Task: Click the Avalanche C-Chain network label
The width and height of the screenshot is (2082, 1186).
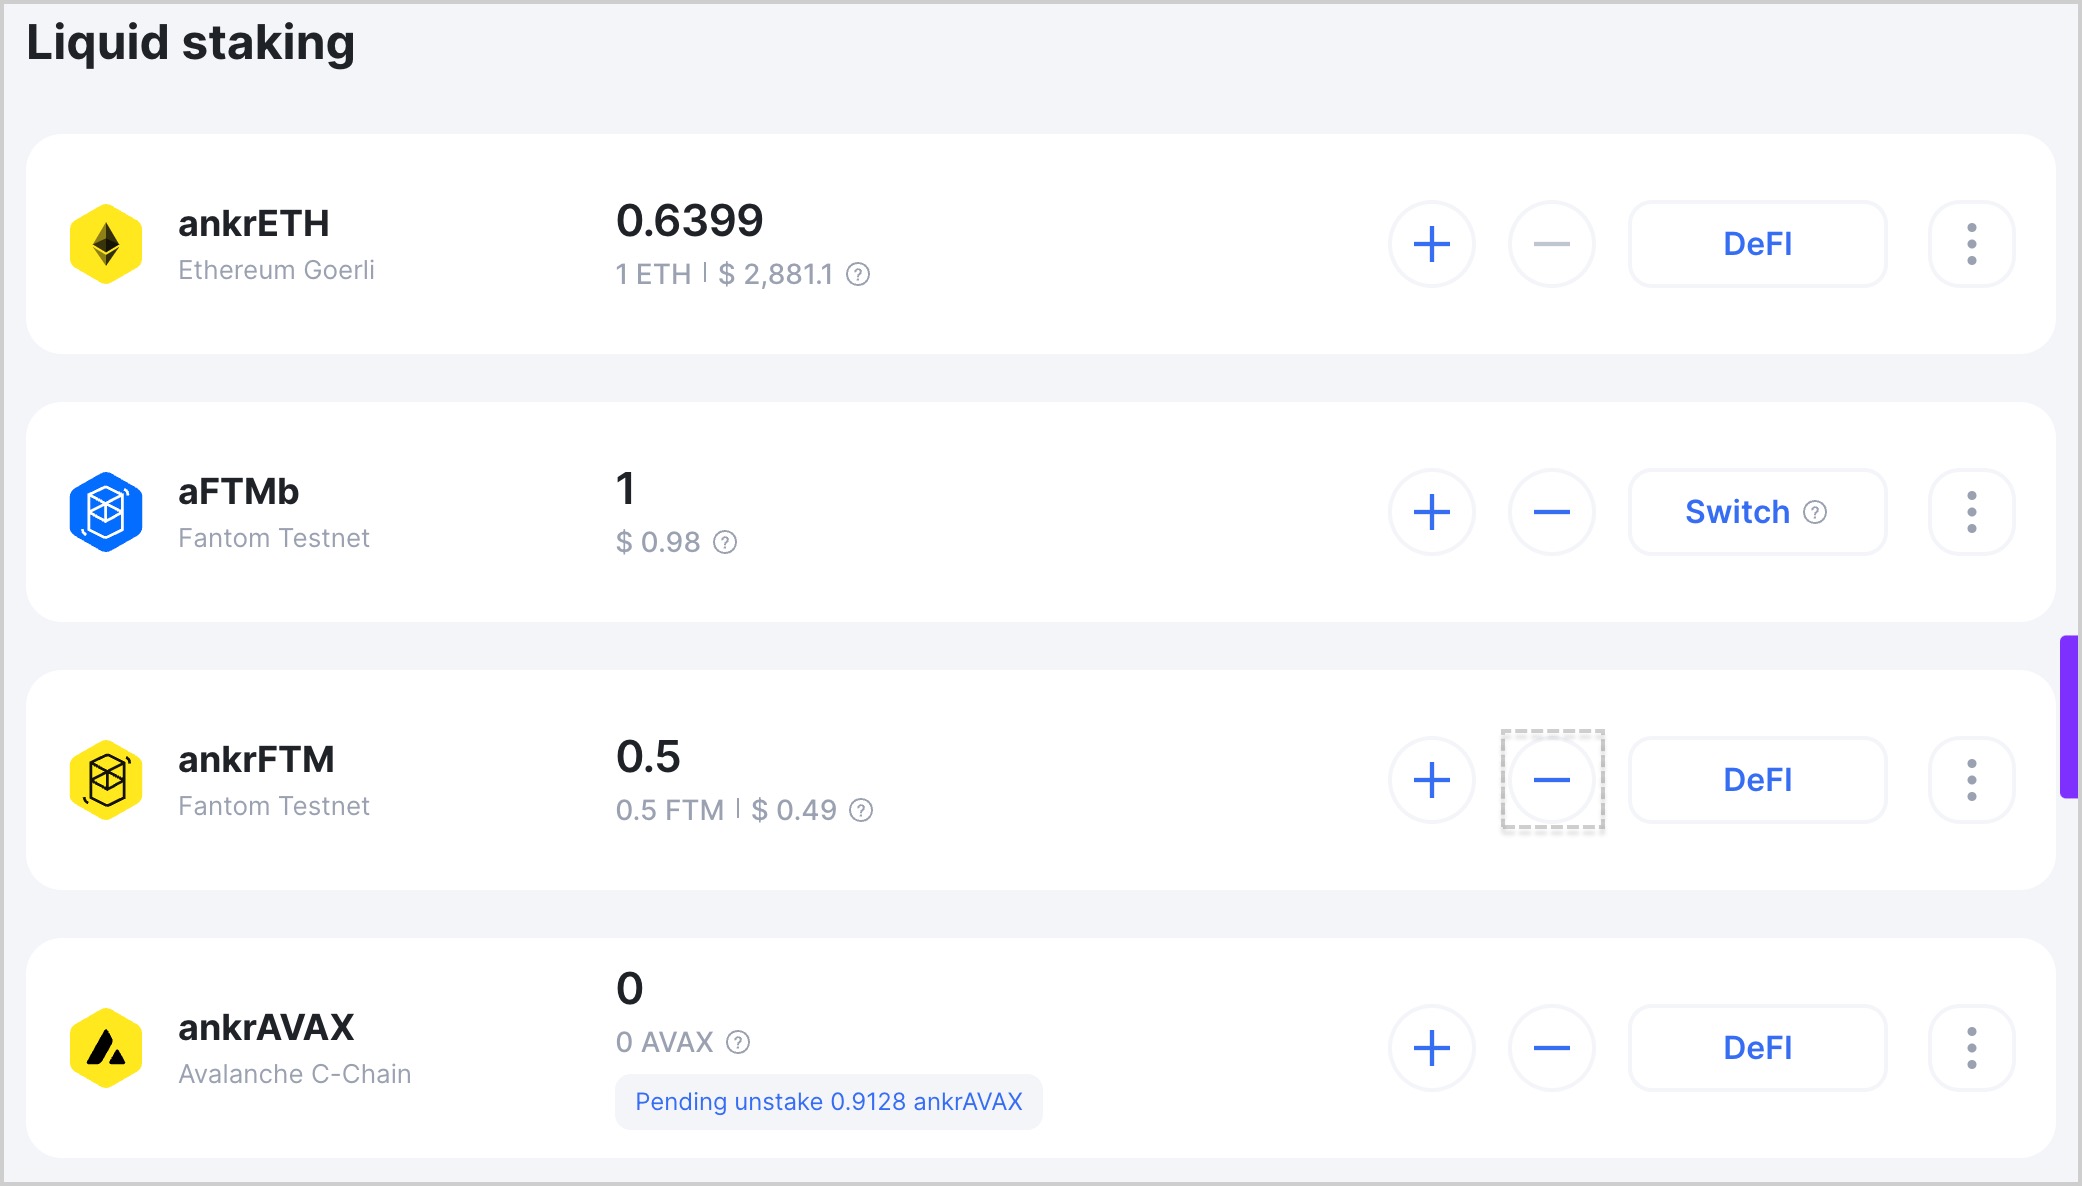Action: coord(295,1074)
